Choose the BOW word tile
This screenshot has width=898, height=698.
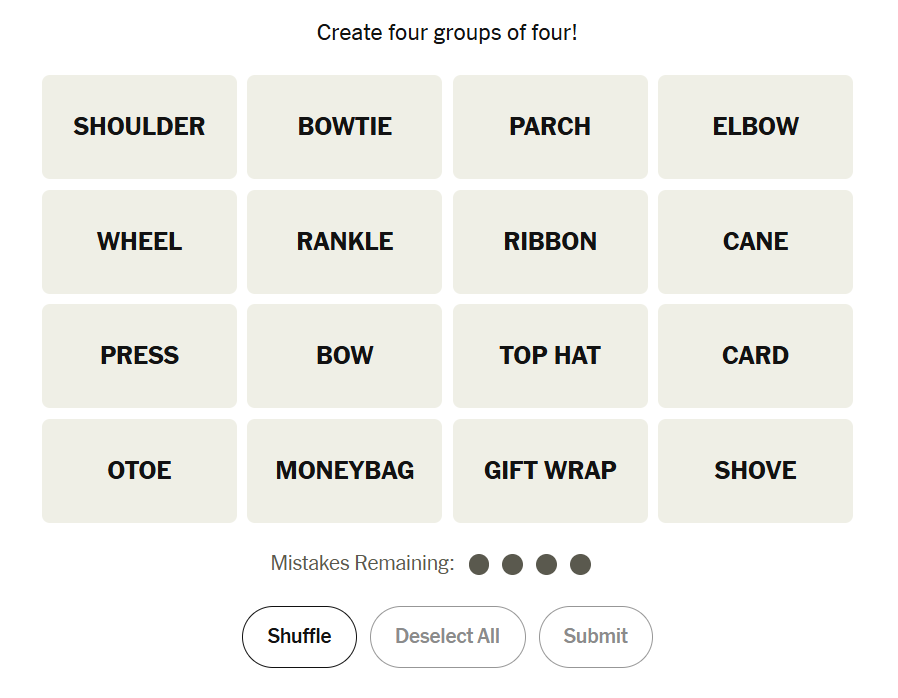tap(344, 356)
